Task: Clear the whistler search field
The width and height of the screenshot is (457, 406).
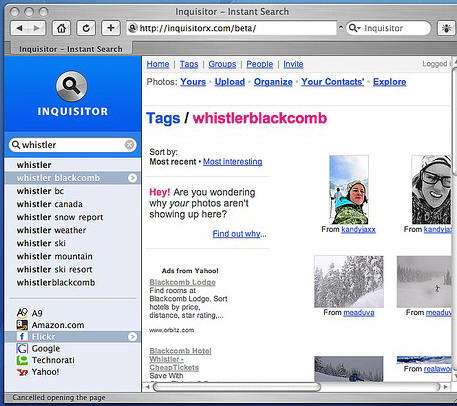Action: (x=129, y=145)
